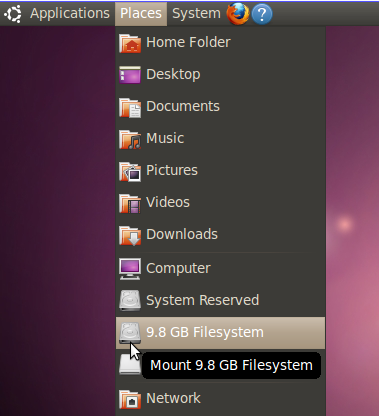The width and height of the screenshot is (379, 416).
Task: Choose the Documents label in the Places menu
Action: coord(183,106)
